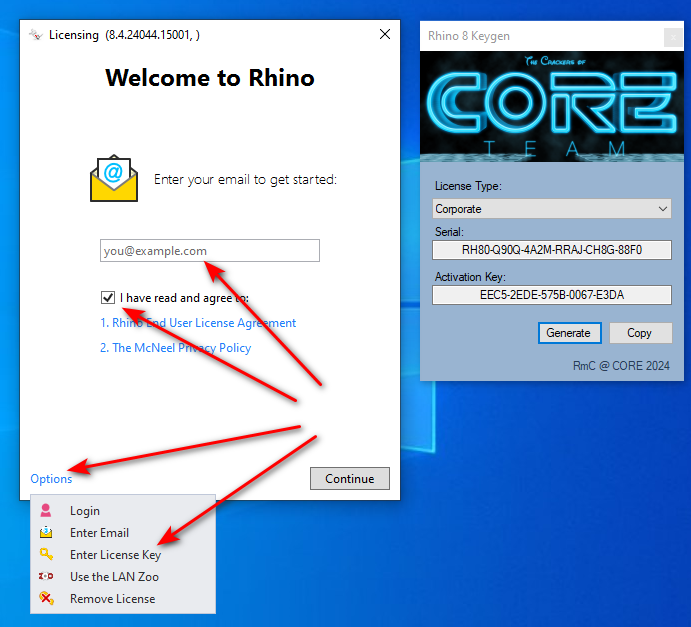
Task: Open The McNeel Privacy Policy link
Action: click(x=175, y=348)
